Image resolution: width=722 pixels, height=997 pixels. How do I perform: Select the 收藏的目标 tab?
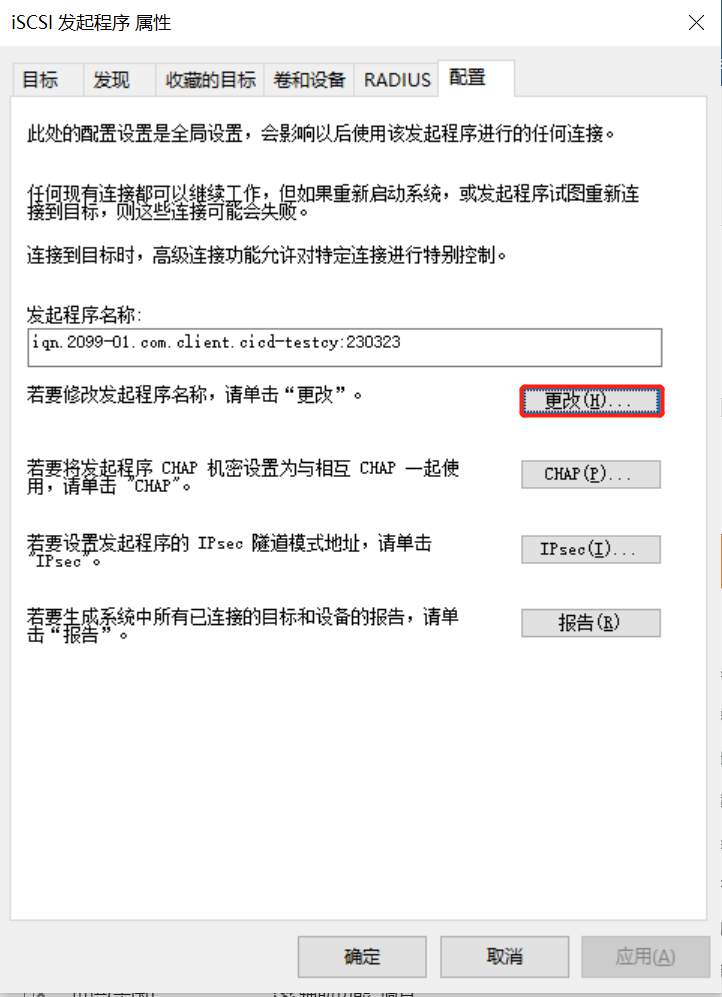(210, 80)
